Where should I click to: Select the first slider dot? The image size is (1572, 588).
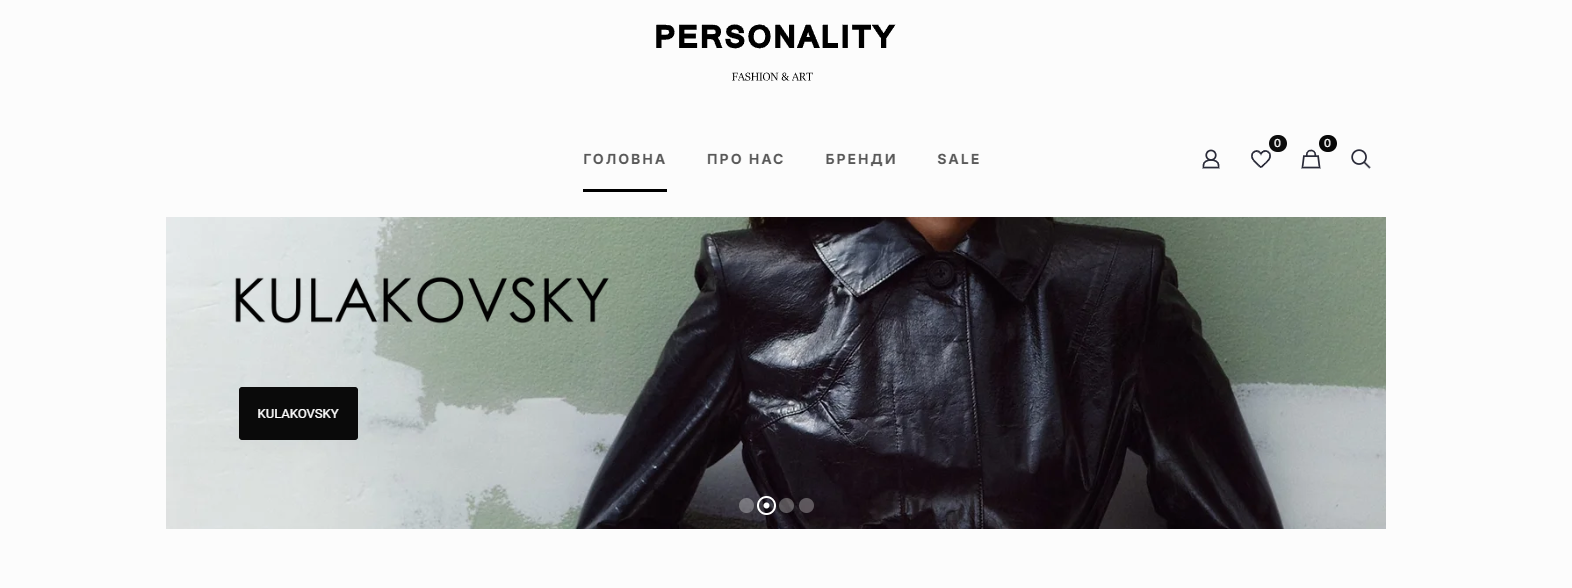pos(746,506)
